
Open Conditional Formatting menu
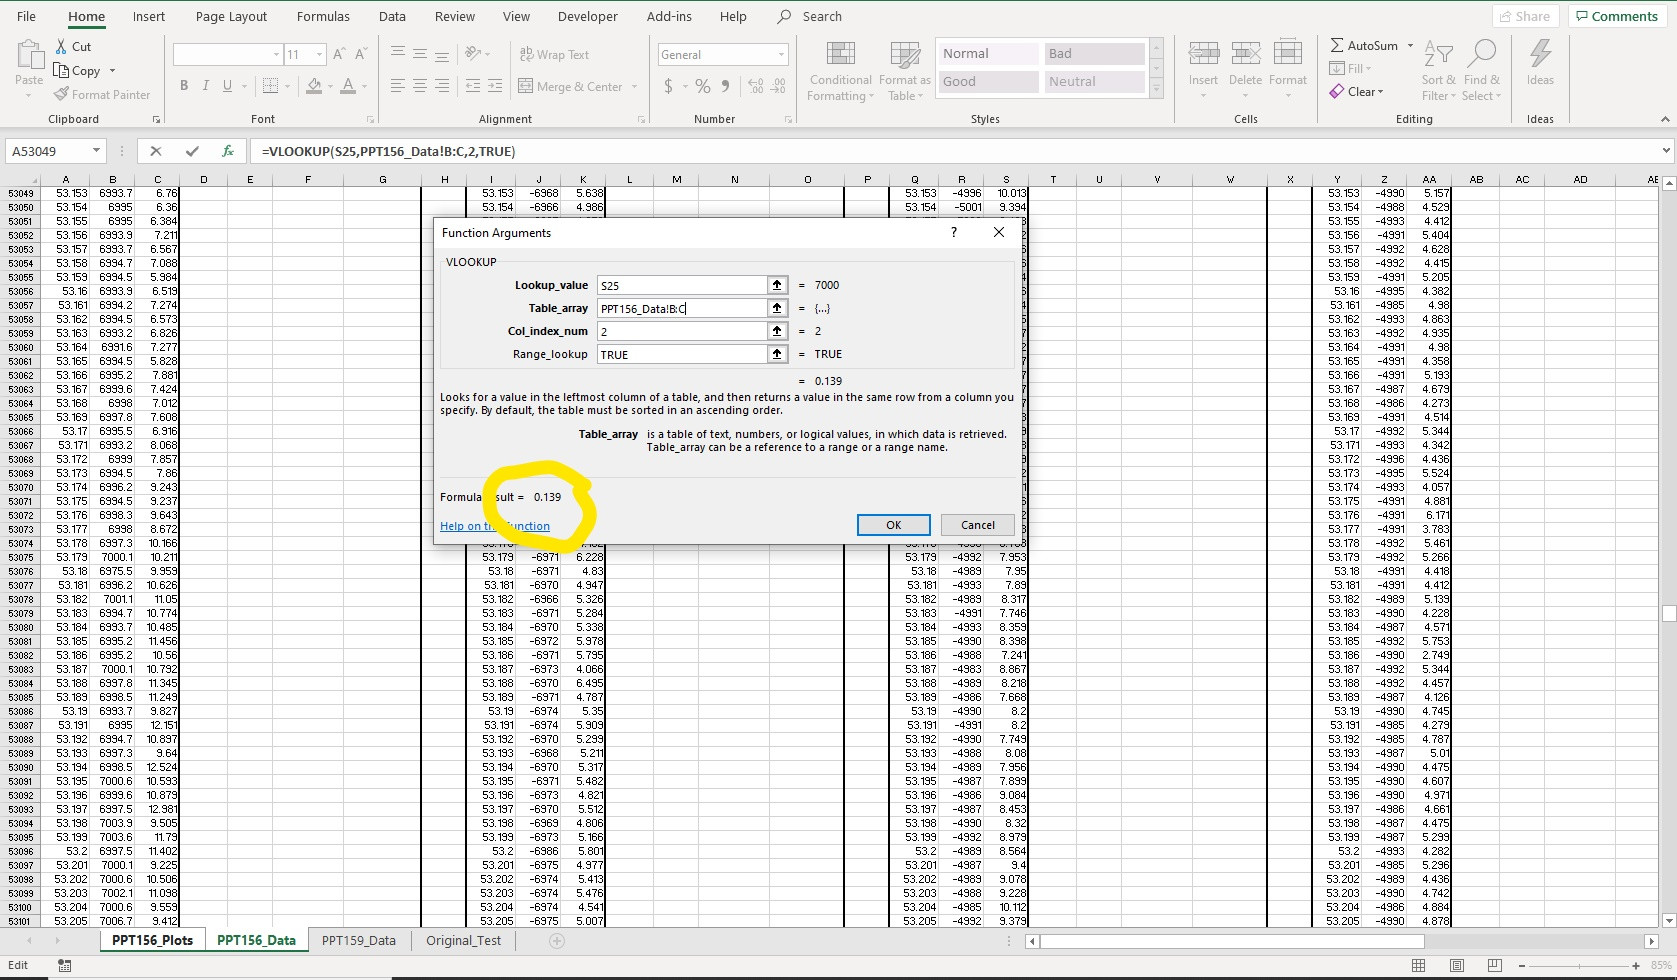pyautogui.click(x=841, y=72)
